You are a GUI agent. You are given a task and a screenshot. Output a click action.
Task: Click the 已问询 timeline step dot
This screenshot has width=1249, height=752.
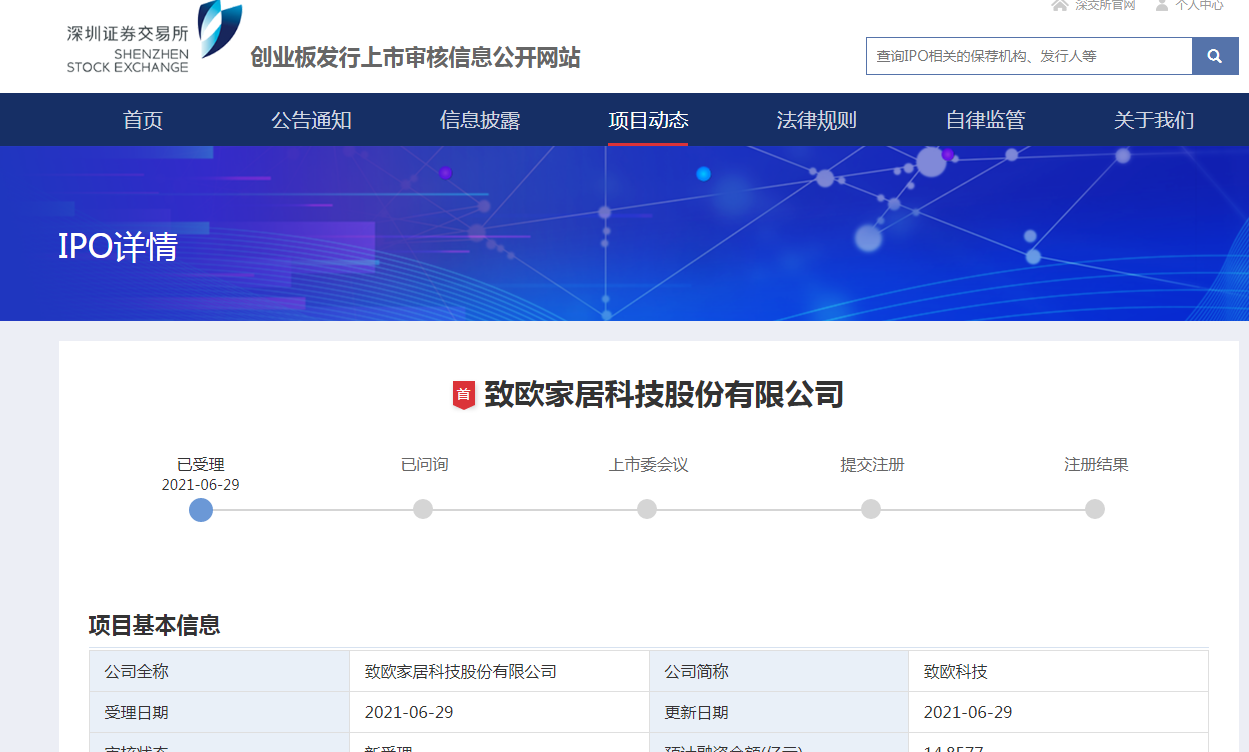point(423,509)
